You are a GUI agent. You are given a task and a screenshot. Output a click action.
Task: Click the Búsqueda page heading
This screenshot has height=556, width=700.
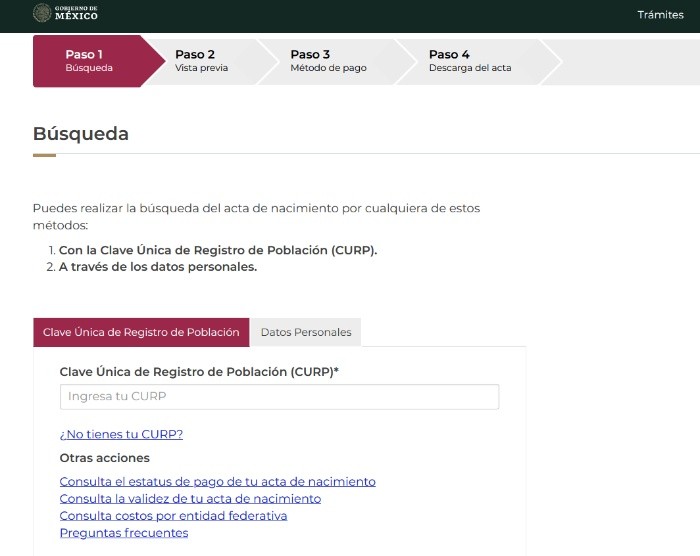tap(81, 134)
